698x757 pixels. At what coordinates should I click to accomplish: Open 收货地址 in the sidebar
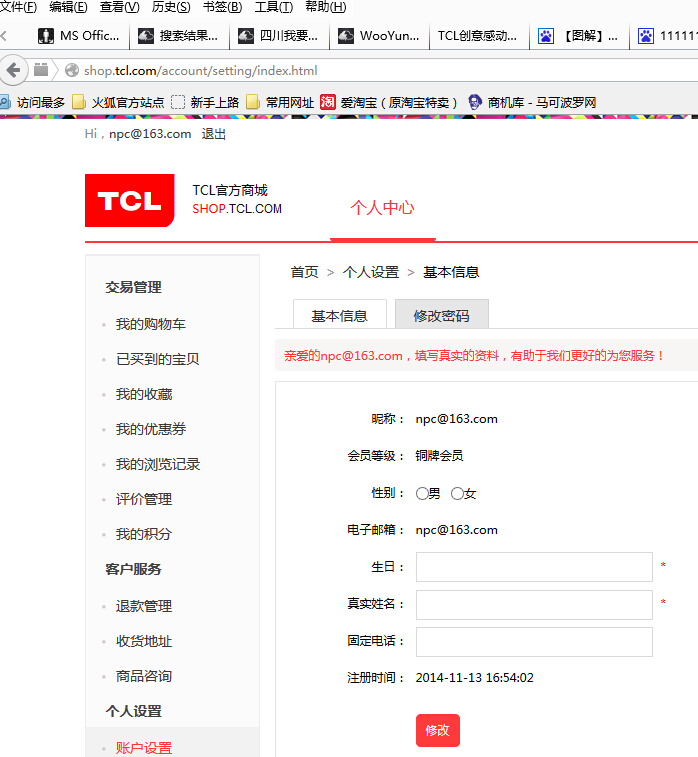[x=144, y=641]
